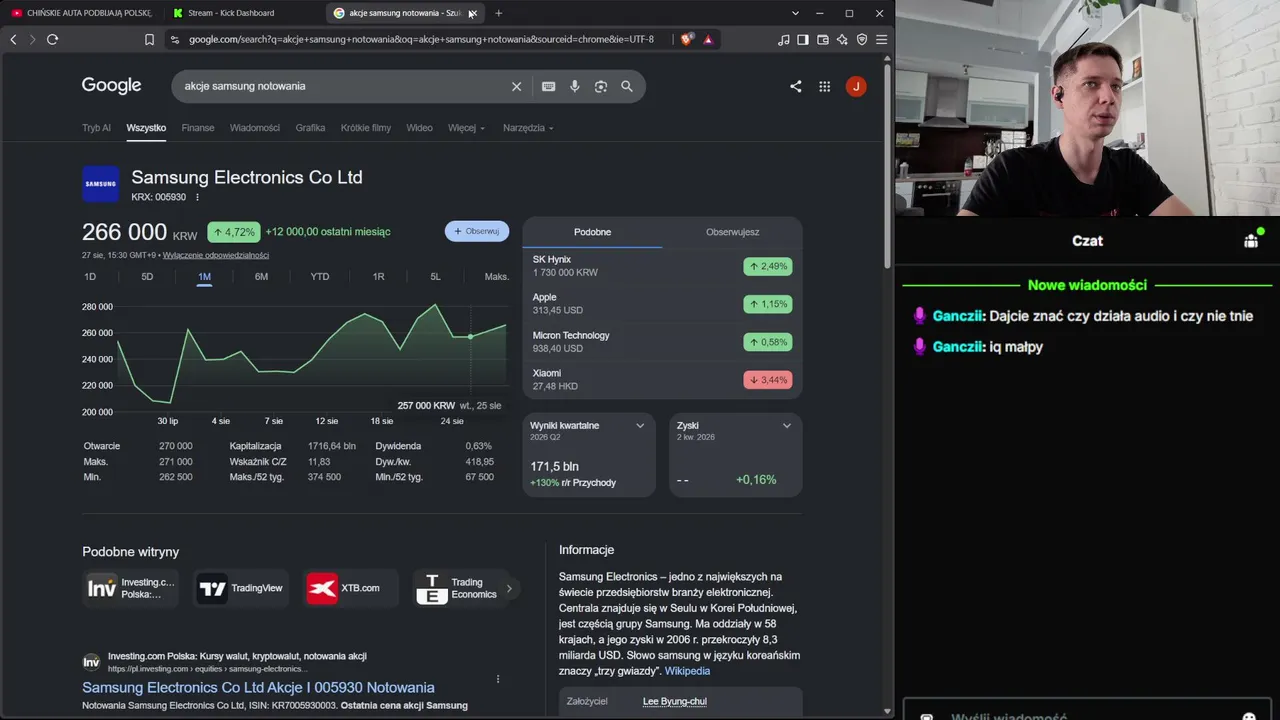Viewport: 1280px width, 720px height.
Task: Open the Narzędzia tools dropdown
Action: pos(528,128)
